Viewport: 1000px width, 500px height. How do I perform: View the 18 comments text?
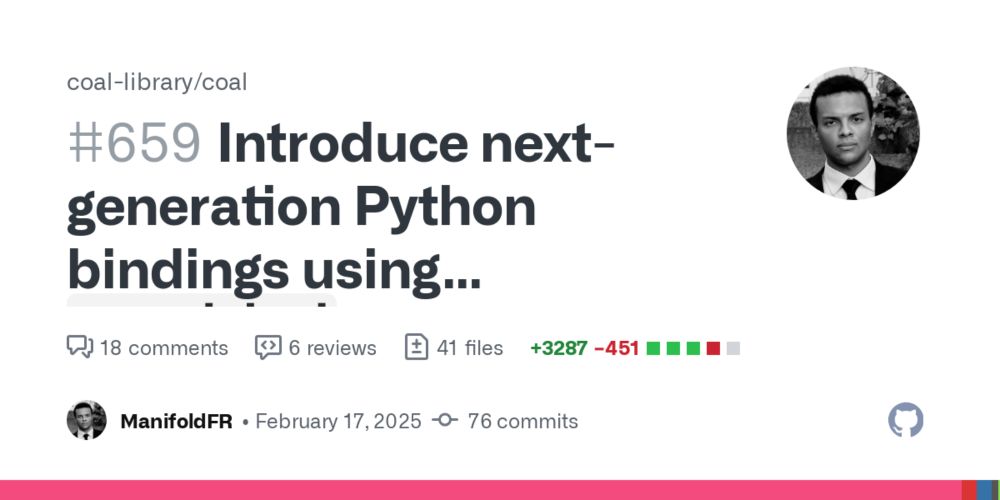click(164, 348)
